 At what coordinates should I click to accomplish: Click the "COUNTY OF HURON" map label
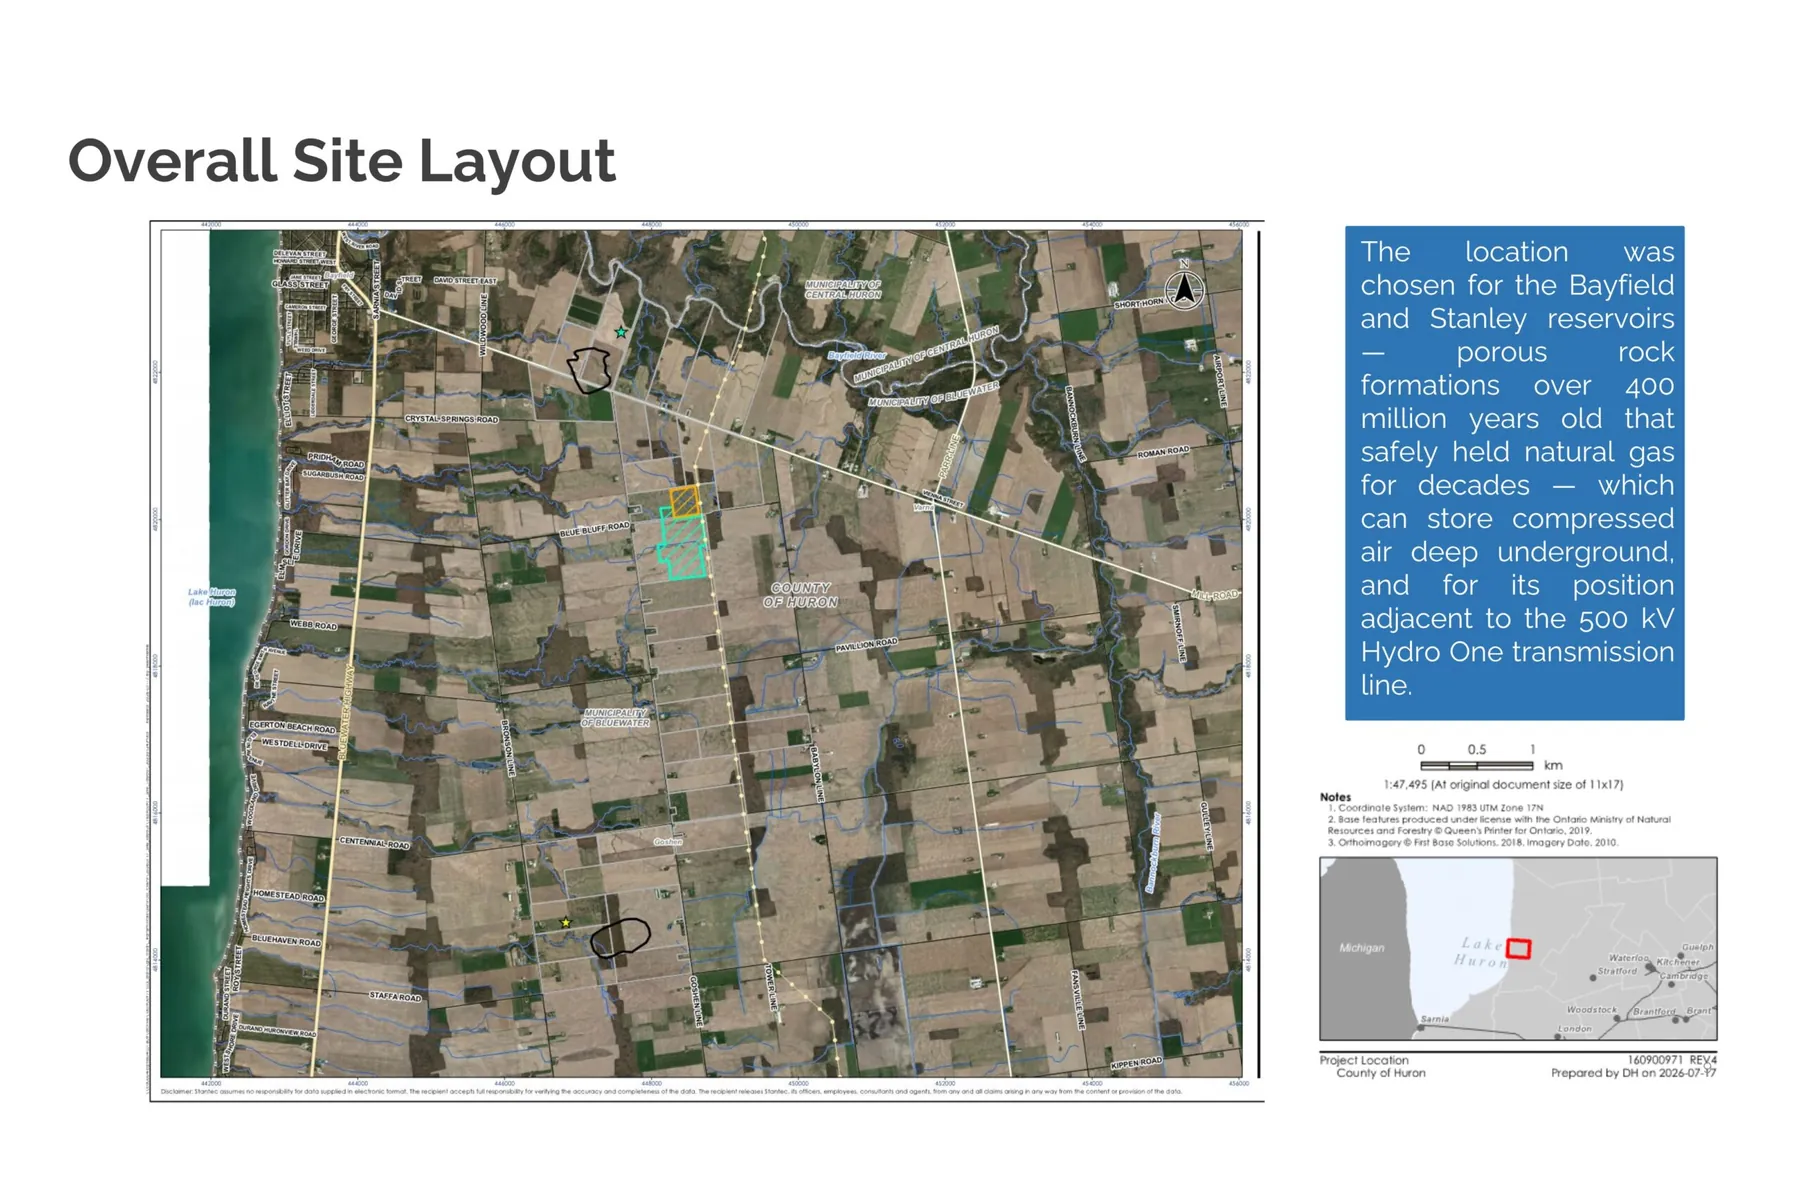coord(800,595)
